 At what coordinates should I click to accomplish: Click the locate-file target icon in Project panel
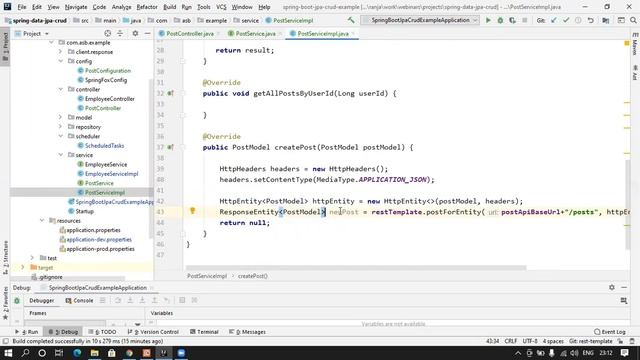(x=107, y=33)
